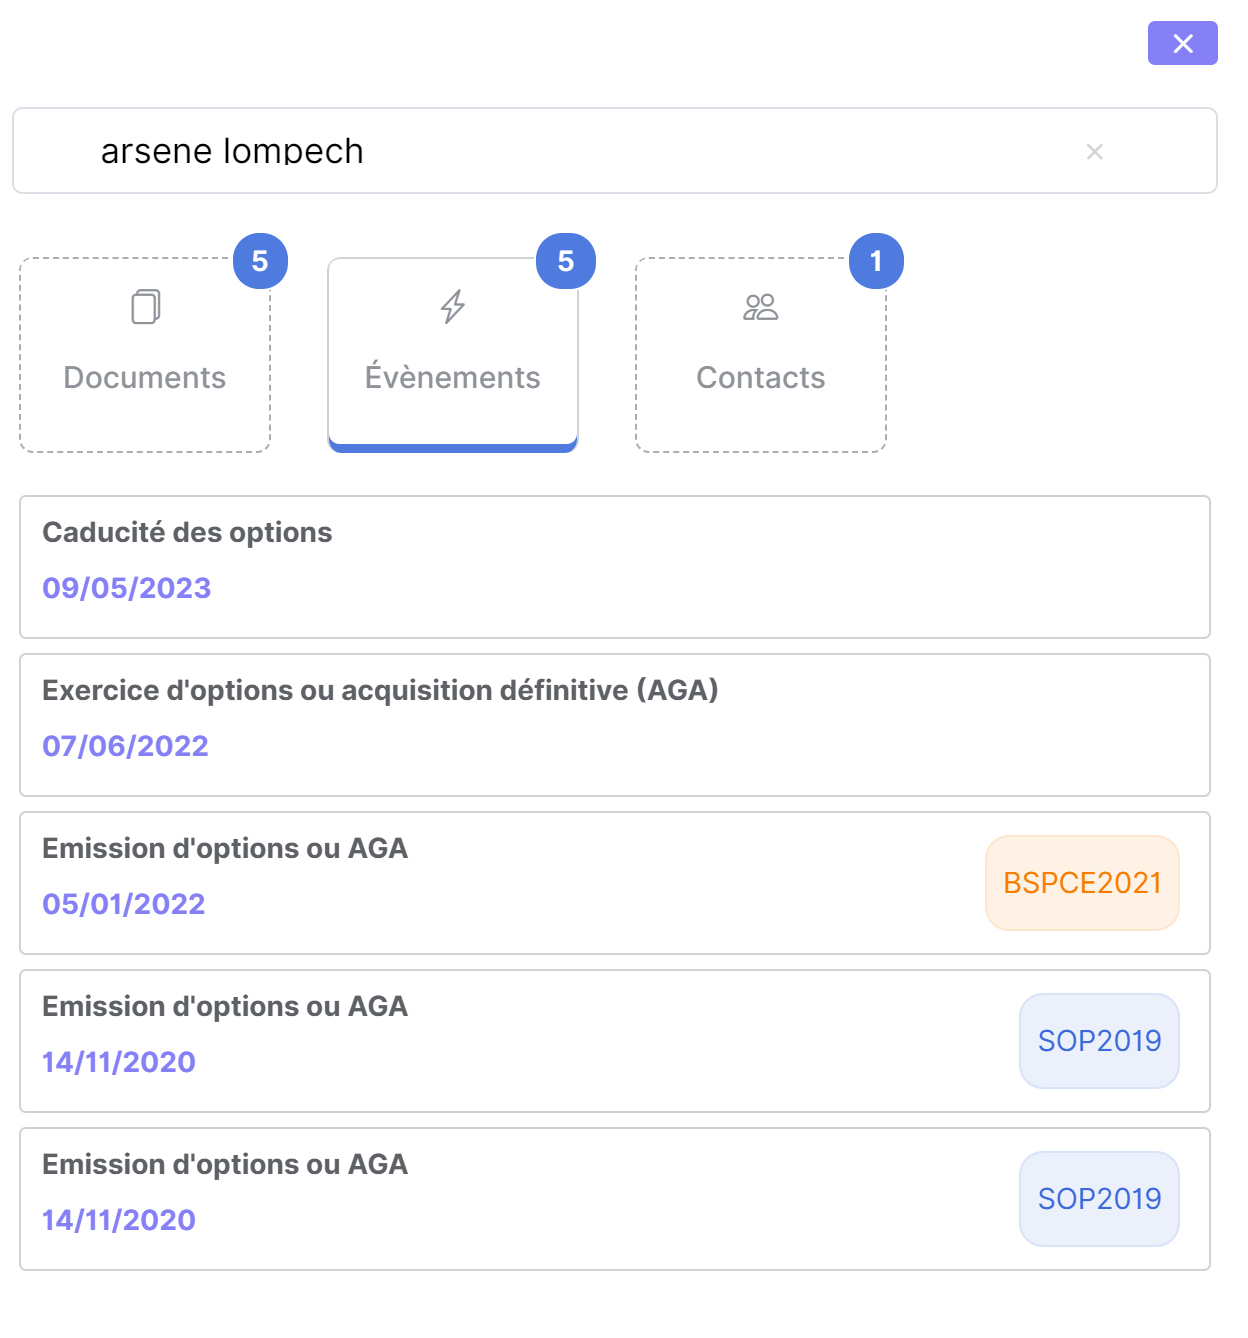Click the 09/05/2023 date
The width and height of the screenshot is (1248, 1338).
point(127,588)
